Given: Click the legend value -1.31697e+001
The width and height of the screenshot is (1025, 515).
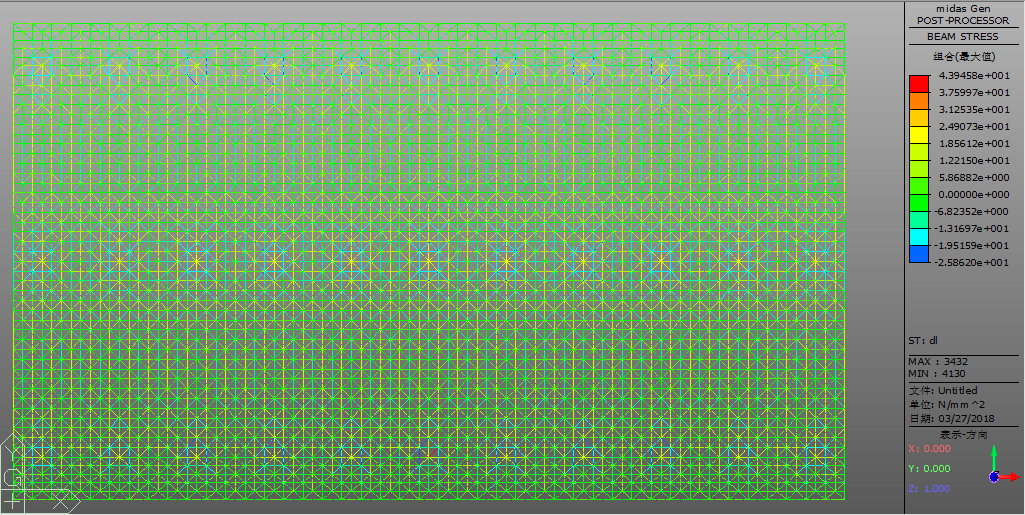Looking at the screenshot, I should (973, 228).
